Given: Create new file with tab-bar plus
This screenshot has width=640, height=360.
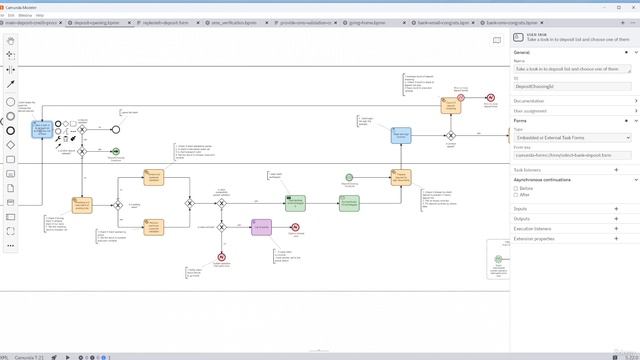Looking at the screenshot, I should pyautogui.click(x=622, y=23).
